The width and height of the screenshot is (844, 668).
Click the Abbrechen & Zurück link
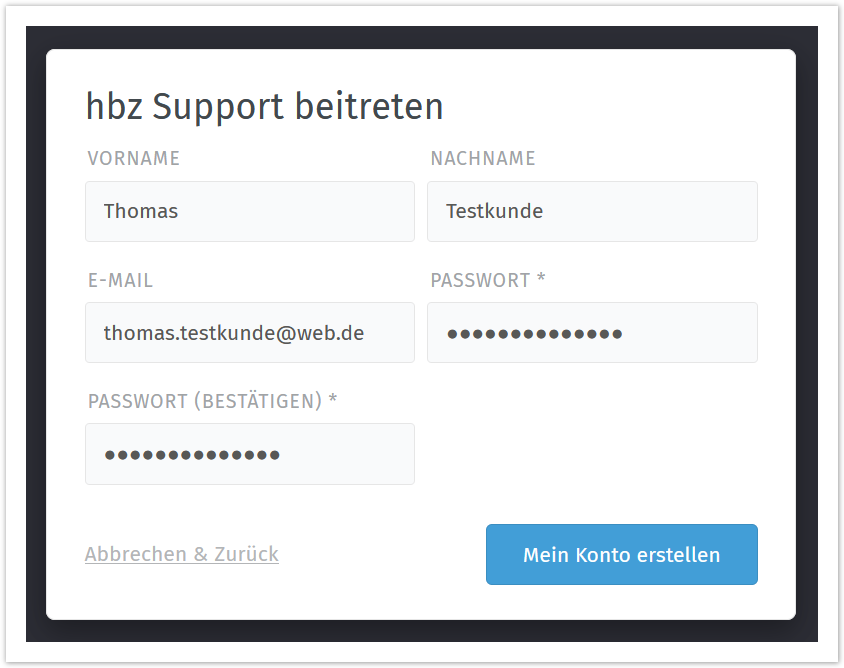point(182,554)
